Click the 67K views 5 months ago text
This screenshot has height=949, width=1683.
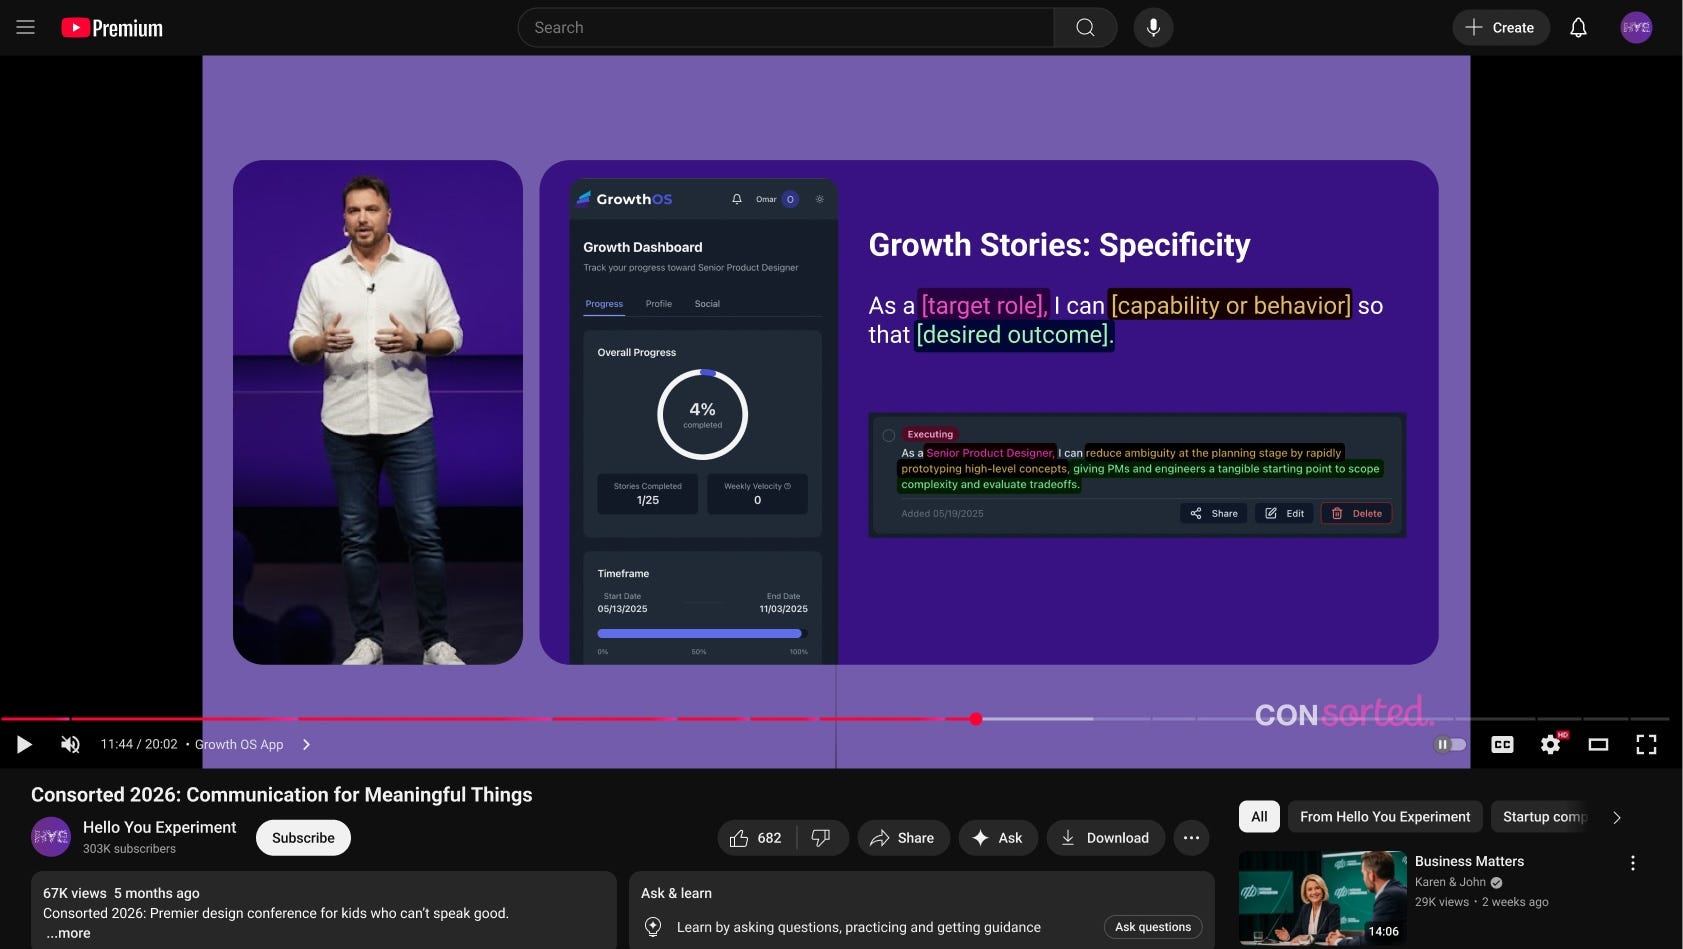pos(121,893)
